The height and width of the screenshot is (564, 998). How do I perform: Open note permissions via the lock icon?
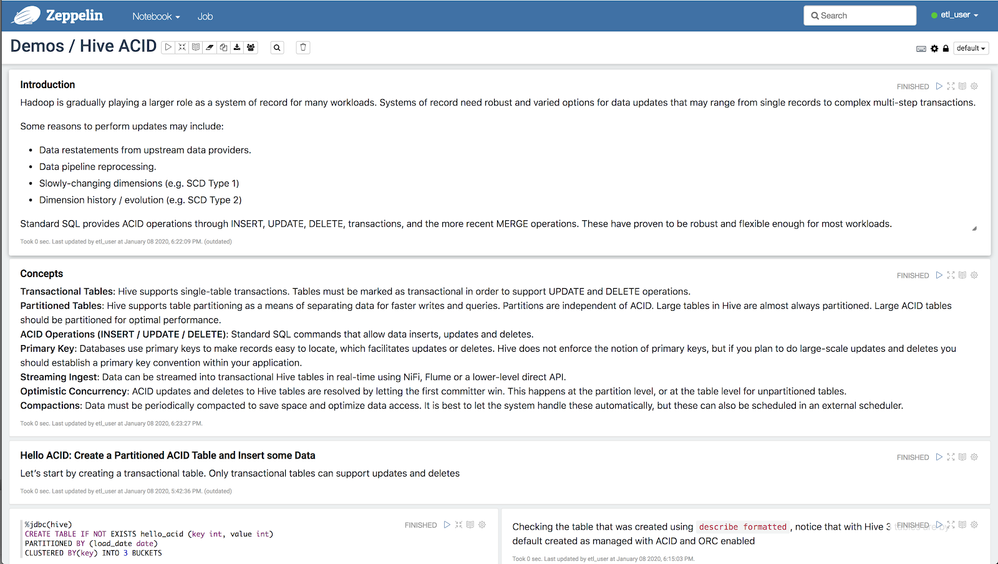tap(946, 48)
